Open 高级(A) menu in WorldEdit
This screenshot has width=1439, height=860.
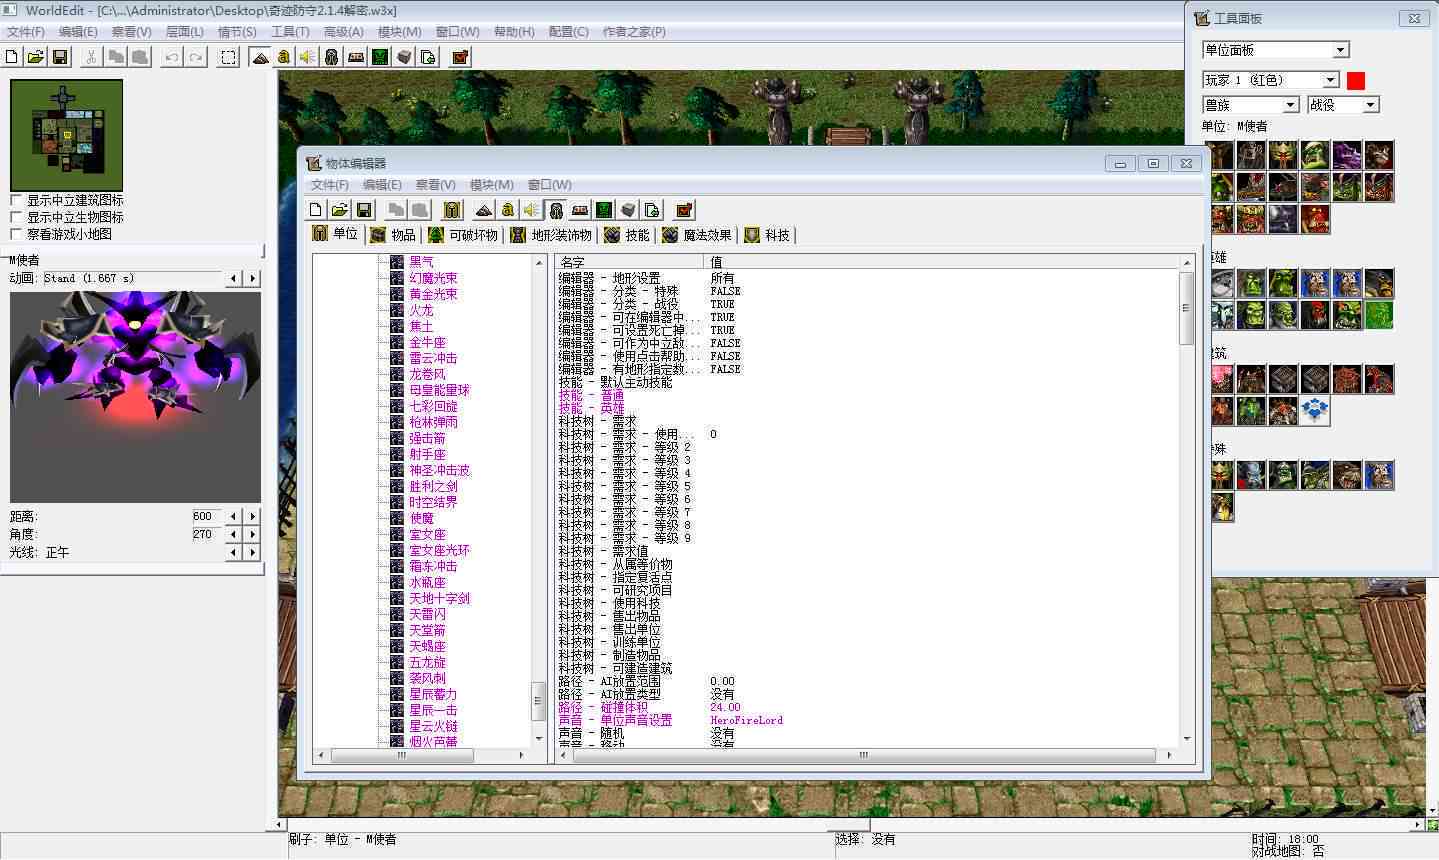pos(344,32)
